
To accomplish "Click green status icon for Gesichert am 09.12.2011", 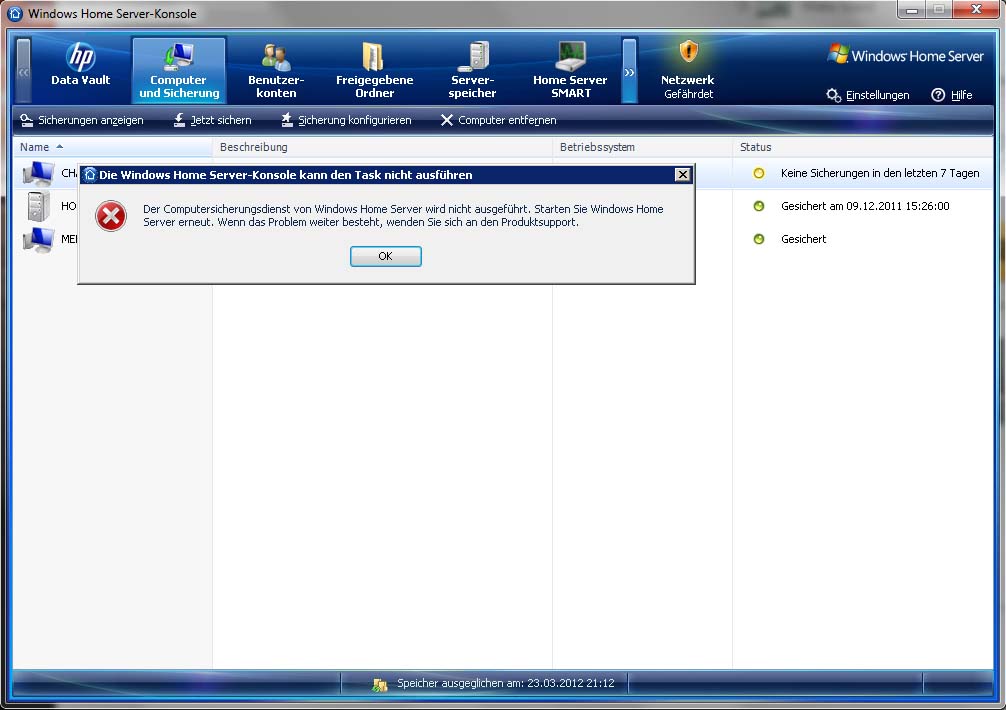I will 759,206.
